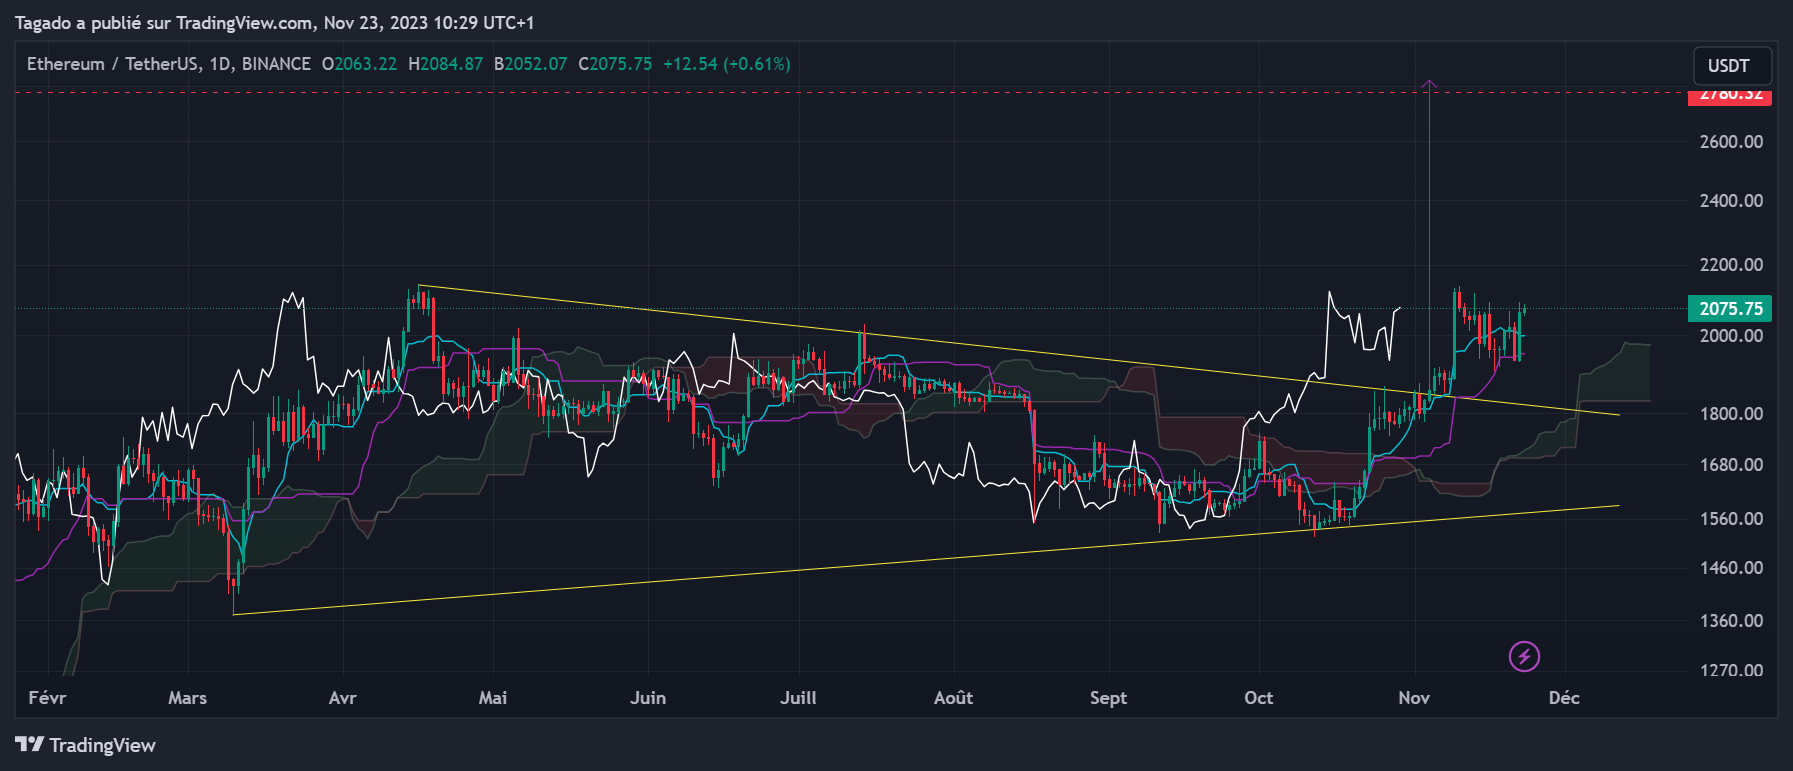Click the 1680.00 price axis label
The width and height of the screenshot is (1793, 771).
[1731, 465]
